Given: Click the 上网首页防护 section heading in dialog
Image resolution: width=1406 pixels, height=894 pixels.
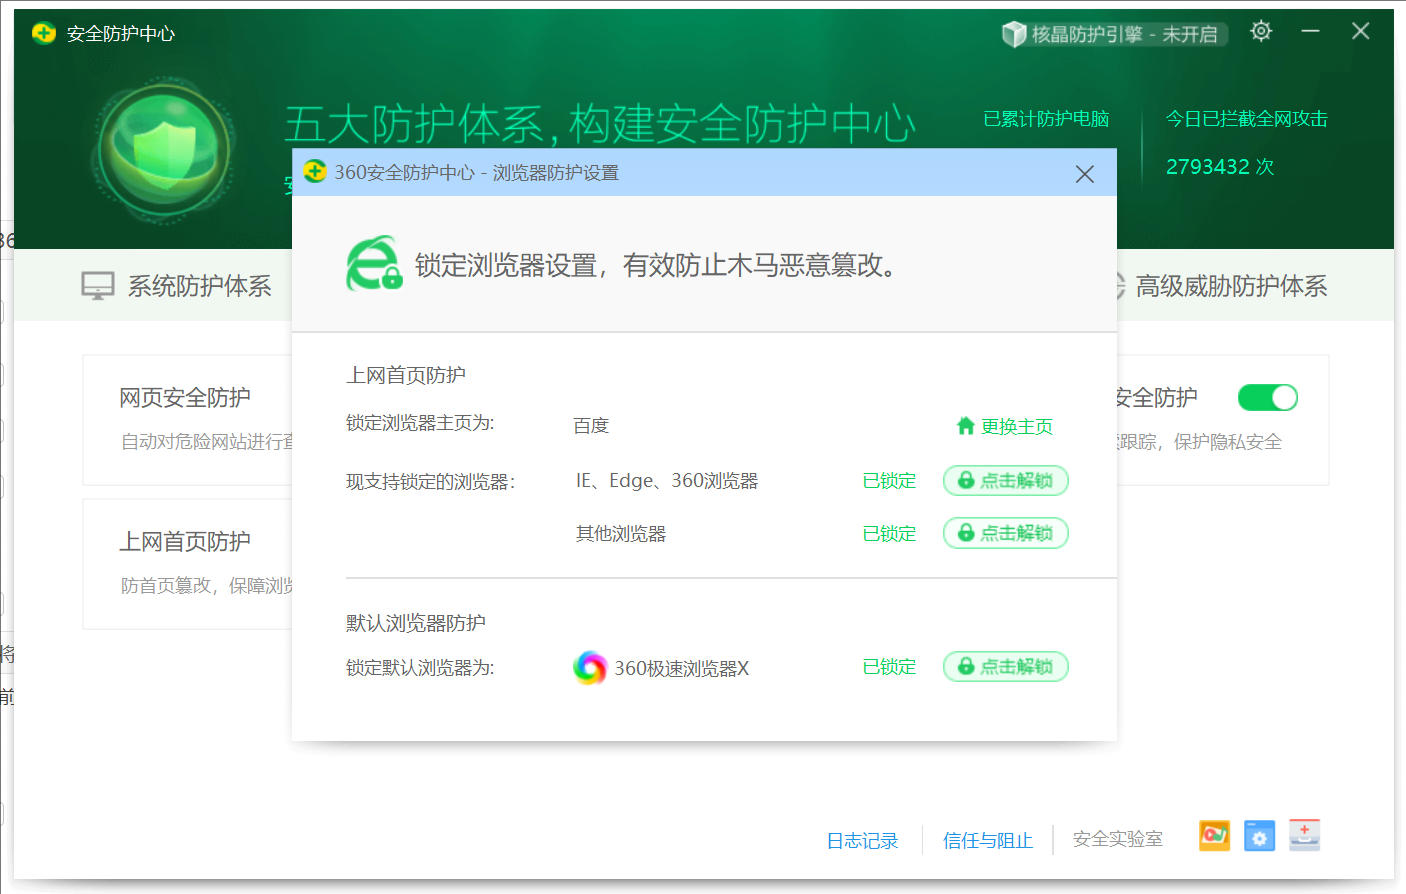Looking at the screenshot, I should [x=406, y=375].
